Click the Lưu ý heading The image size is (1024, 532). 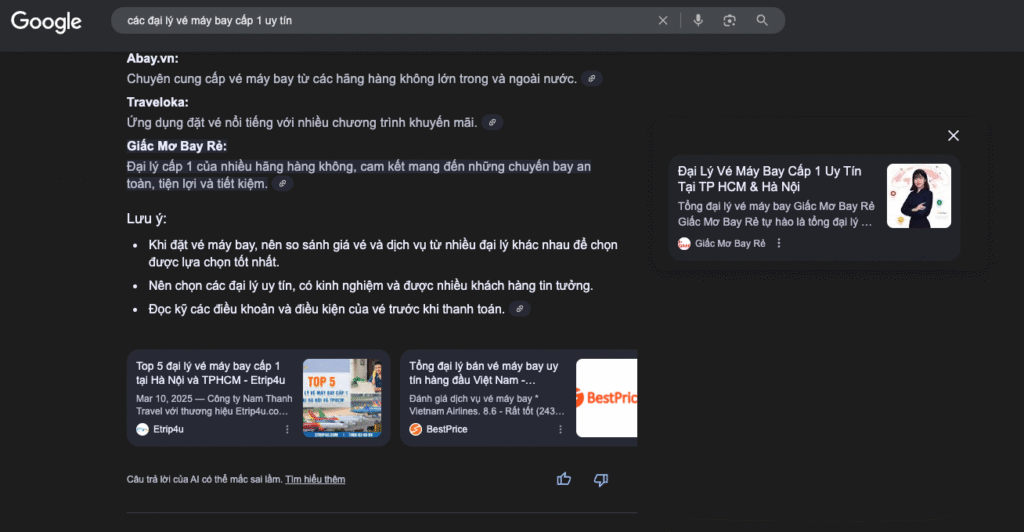coord(146,219)
